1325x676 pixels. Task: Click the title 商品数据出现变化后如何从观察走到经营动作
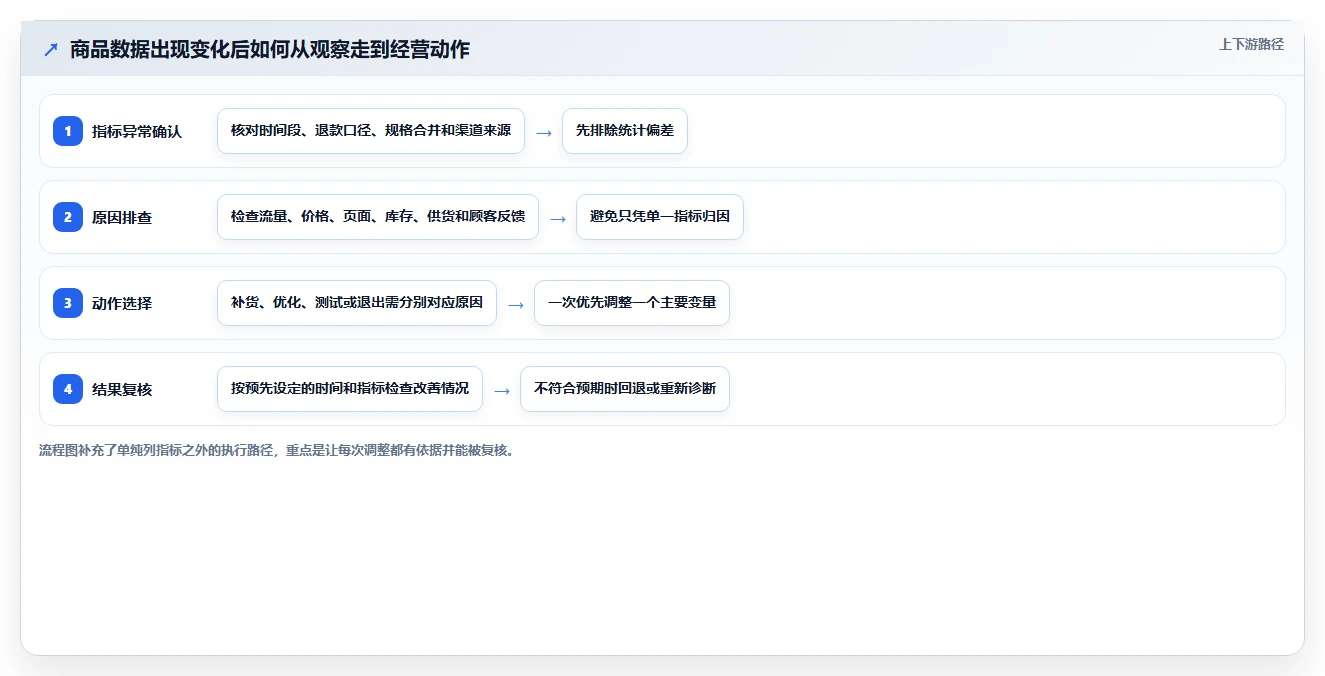click(270, 49)
